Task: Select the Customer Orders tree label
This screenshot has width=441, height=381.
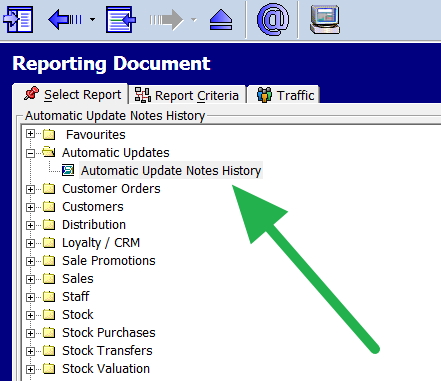Action: [x=111, y=189]
